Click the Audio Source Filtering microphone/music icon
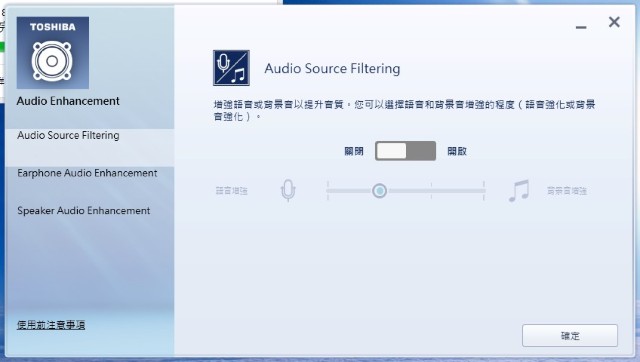 pyautogui.click(x=231, y=68)
